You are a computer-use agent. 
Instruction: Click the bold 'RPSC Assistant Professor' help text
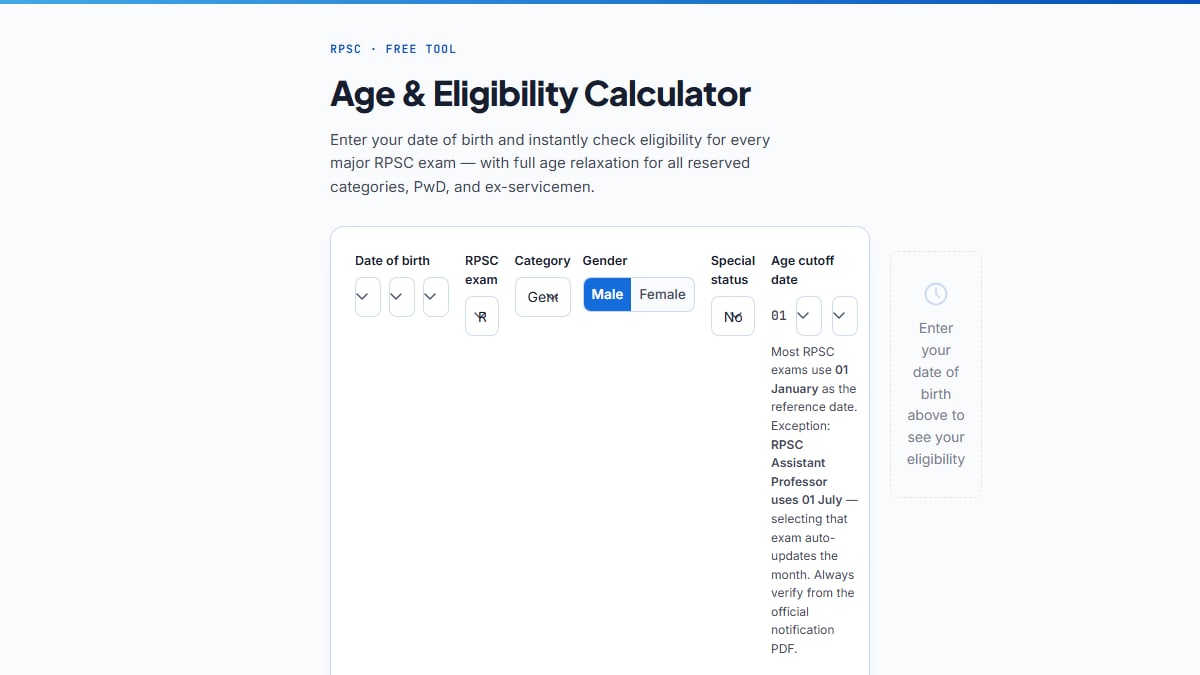799,463
